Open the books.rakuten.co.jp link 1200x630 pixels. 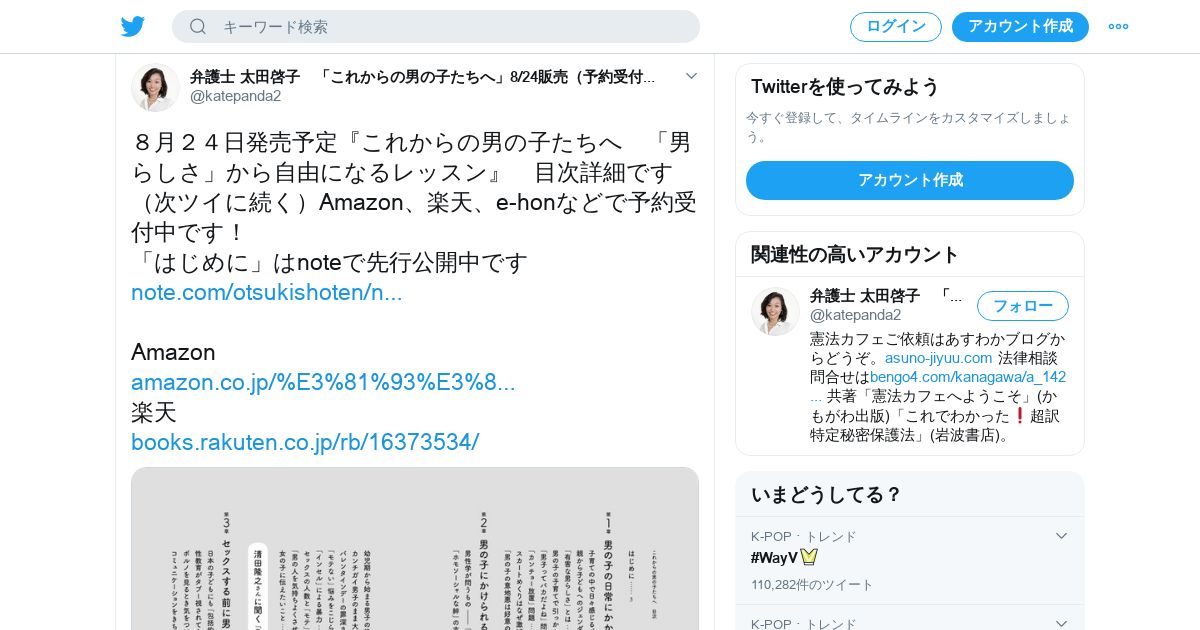(x=305, y=442)
